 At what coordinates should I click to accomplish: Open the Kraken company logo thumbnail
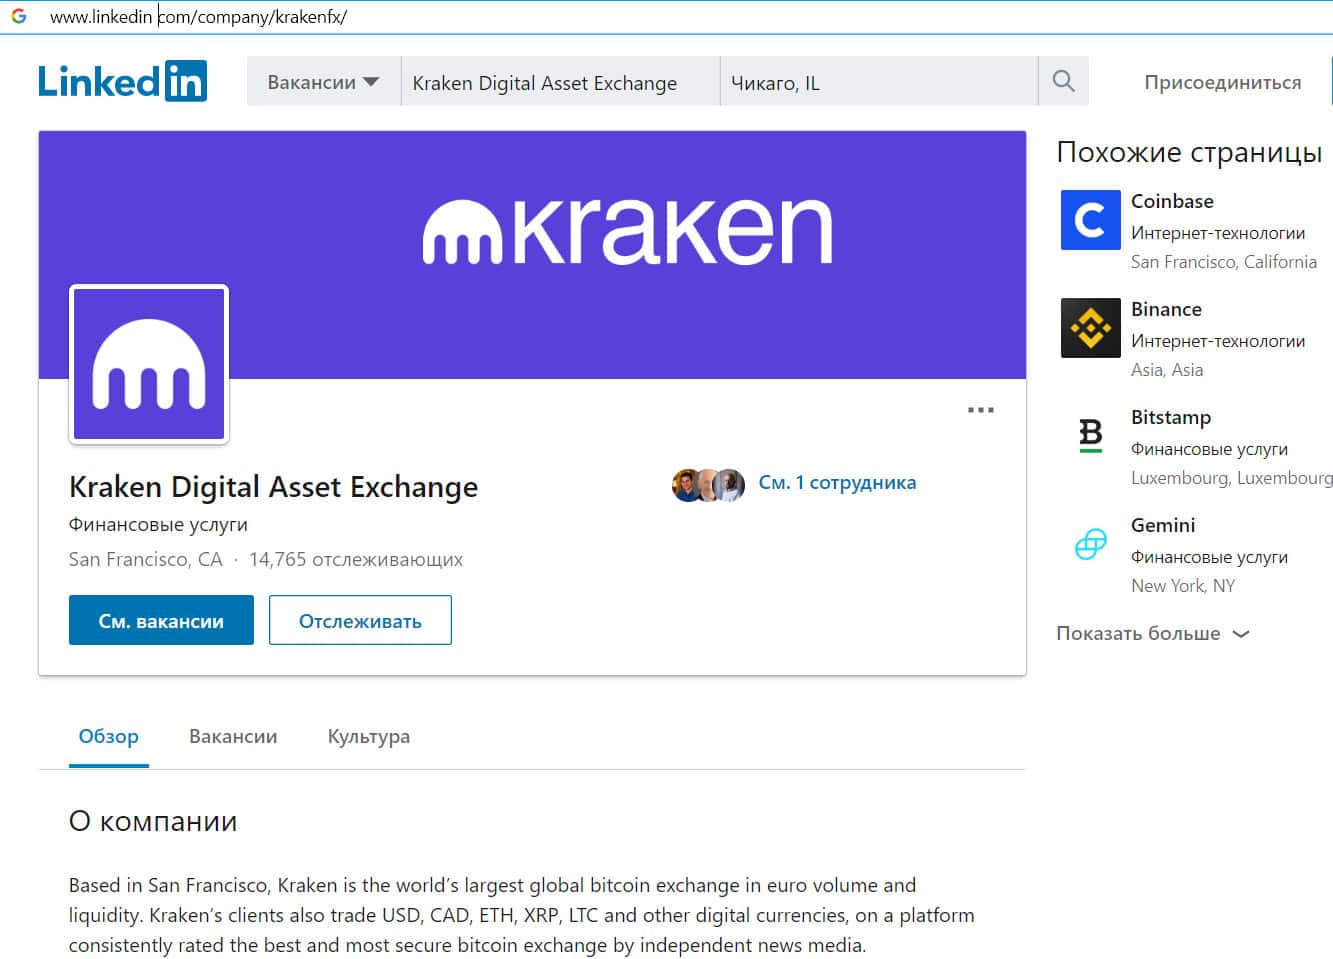(149, 364)
